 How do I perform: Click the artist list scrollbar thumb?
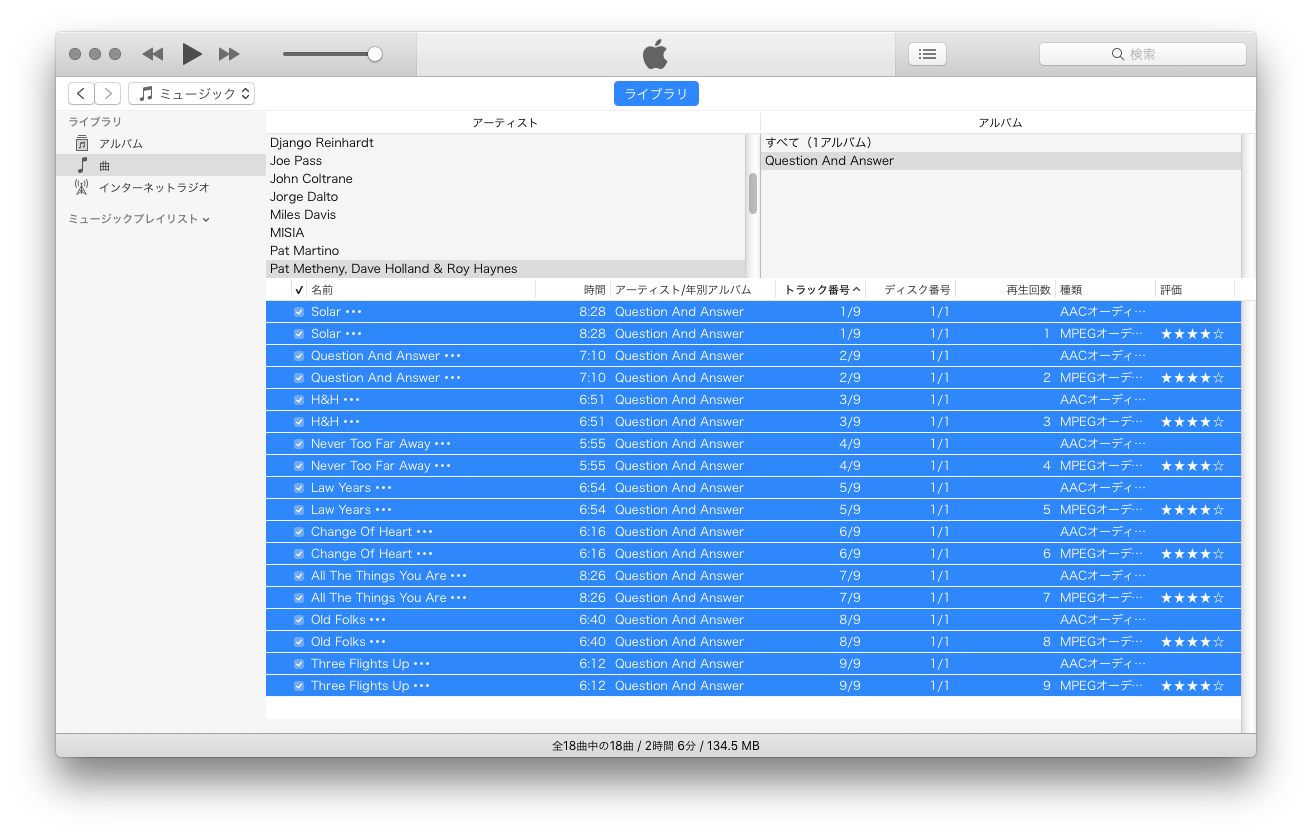click(x=753, y=193)
